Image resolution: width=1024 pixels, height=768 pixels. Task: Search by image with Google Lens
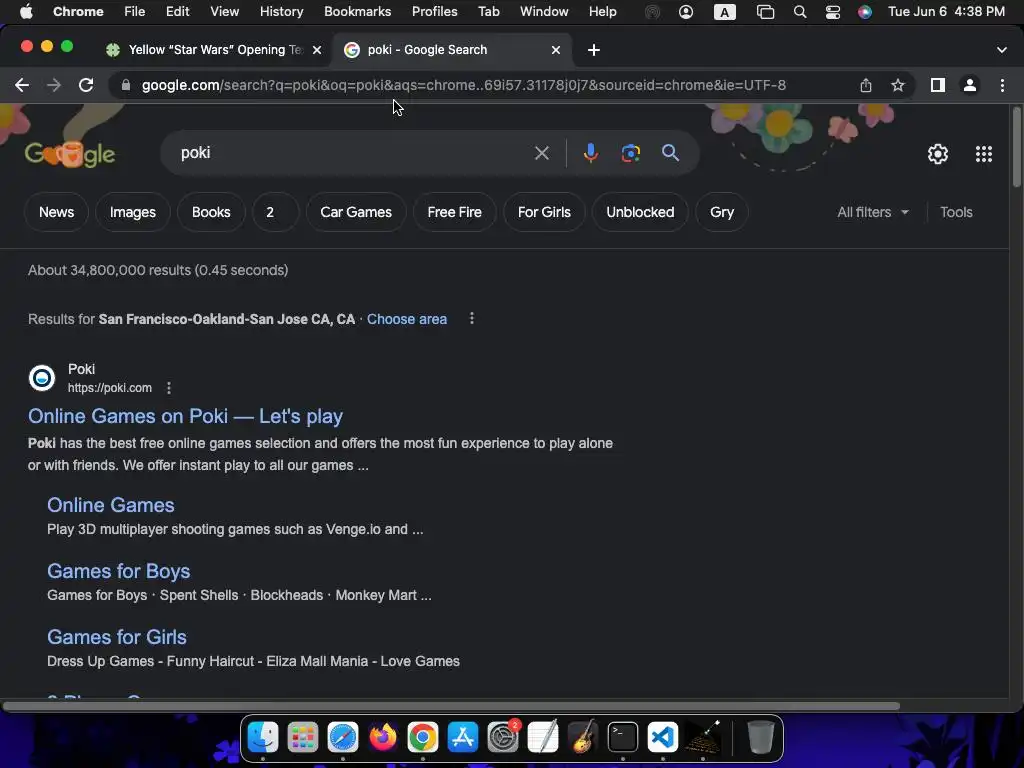pos(630,153)
